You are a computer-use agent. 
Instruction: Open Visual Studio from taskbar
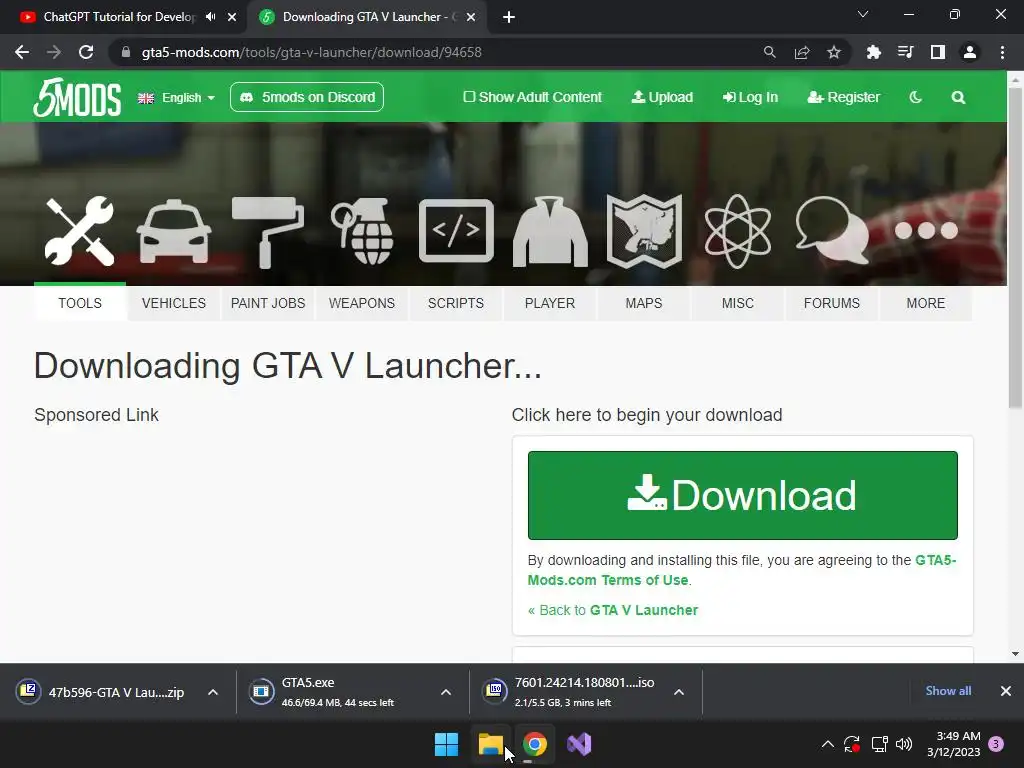coord(579,744)
